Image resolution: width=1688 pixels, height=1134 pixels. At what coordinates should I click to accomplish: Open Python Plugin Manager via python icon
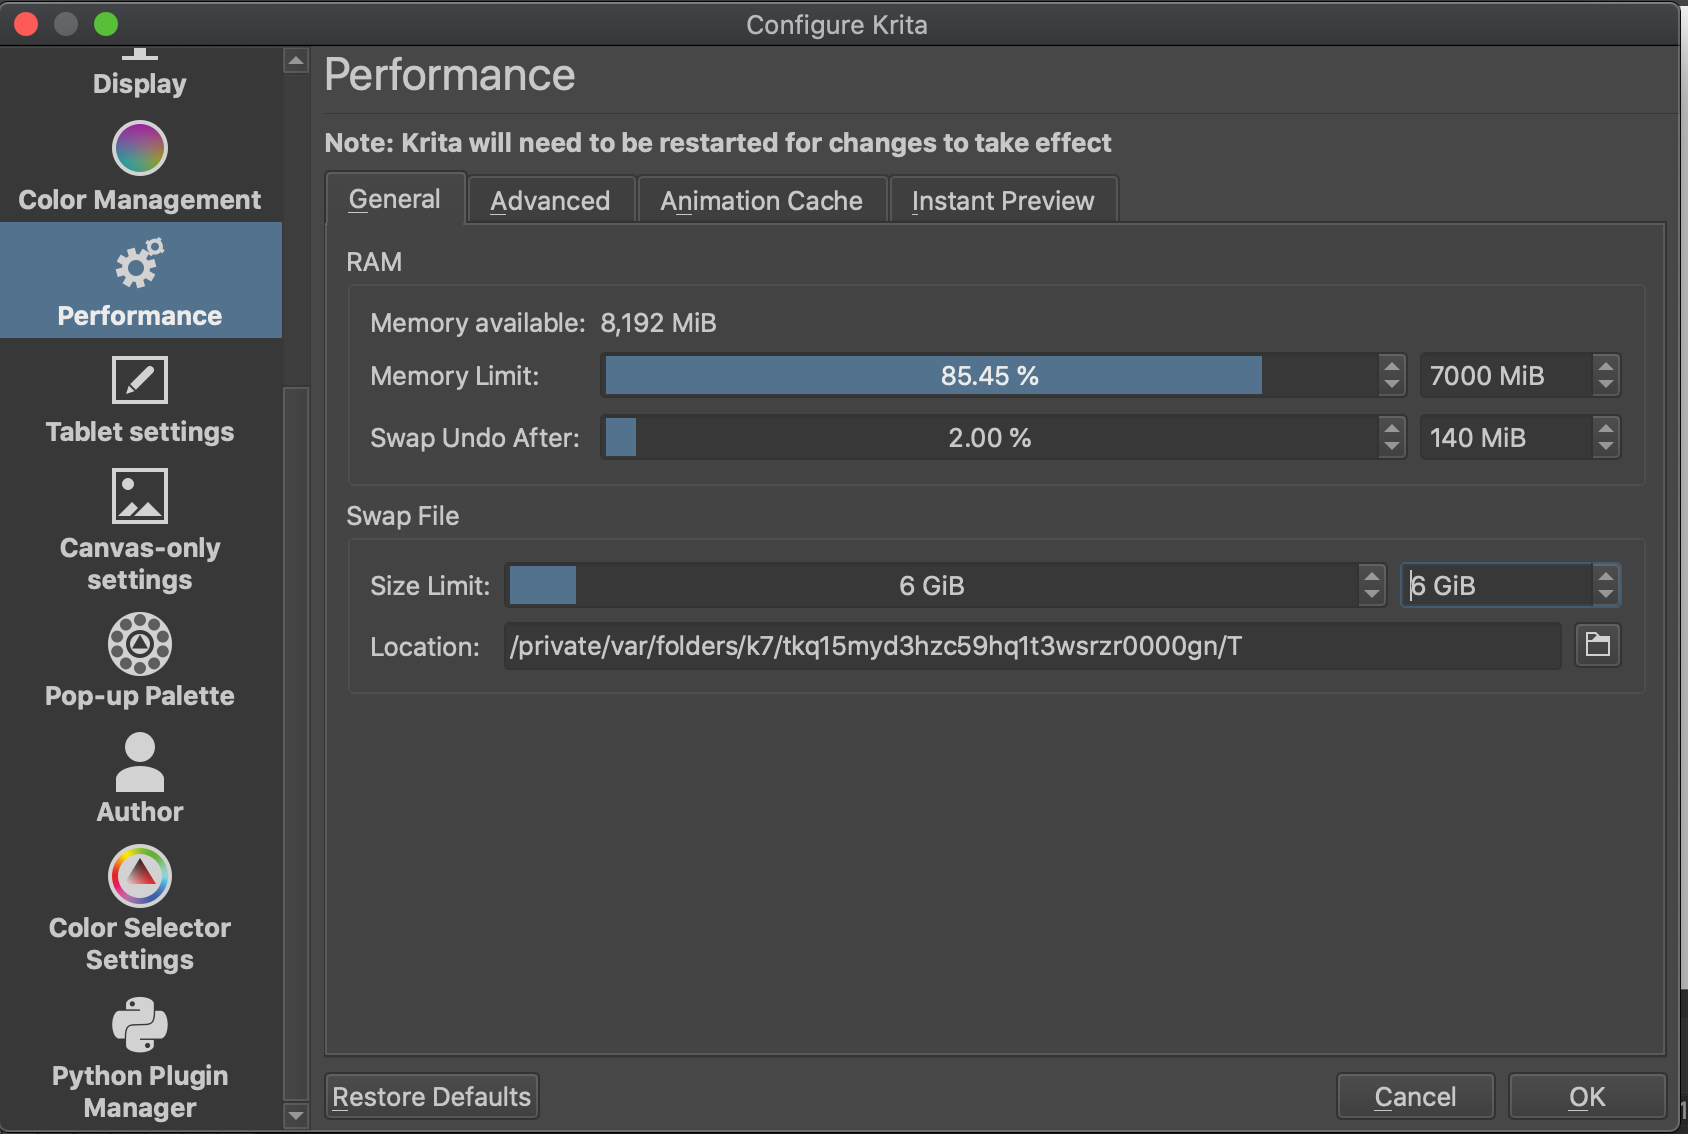pos(139,1023)
